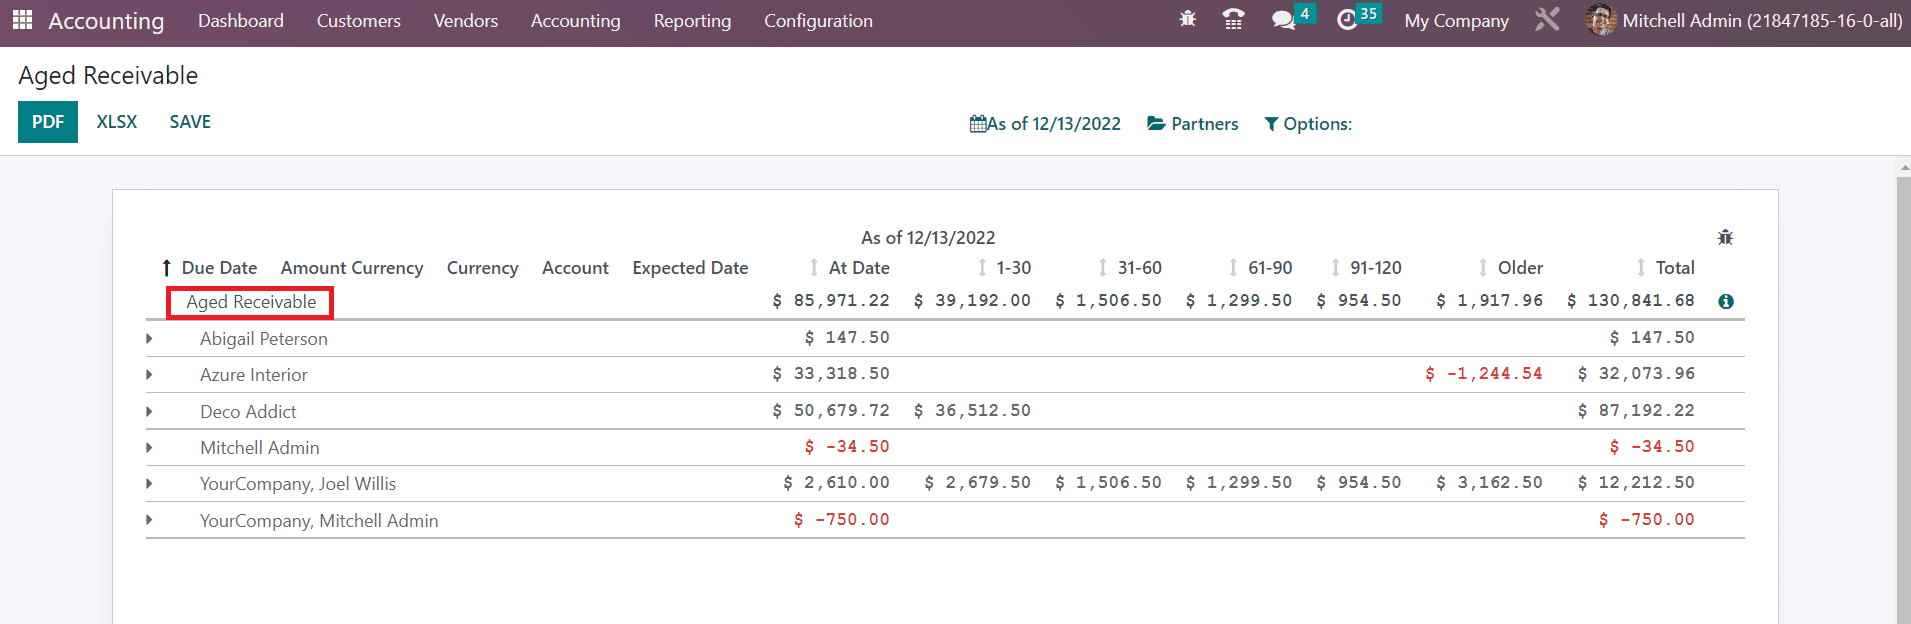Viewport: 1911px width, 624px height.
Task: Open the Customers menu
Action: 358,21
